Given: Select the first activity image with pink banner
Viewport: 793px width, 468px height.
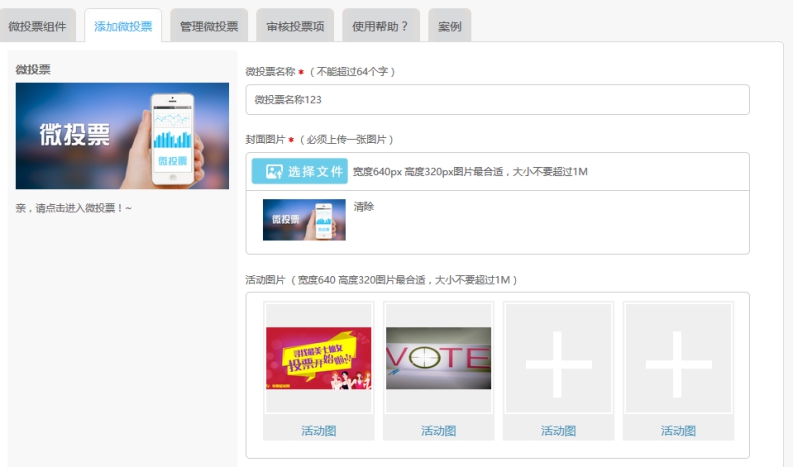Looking at the screenshot, I should tap(318, 358).
